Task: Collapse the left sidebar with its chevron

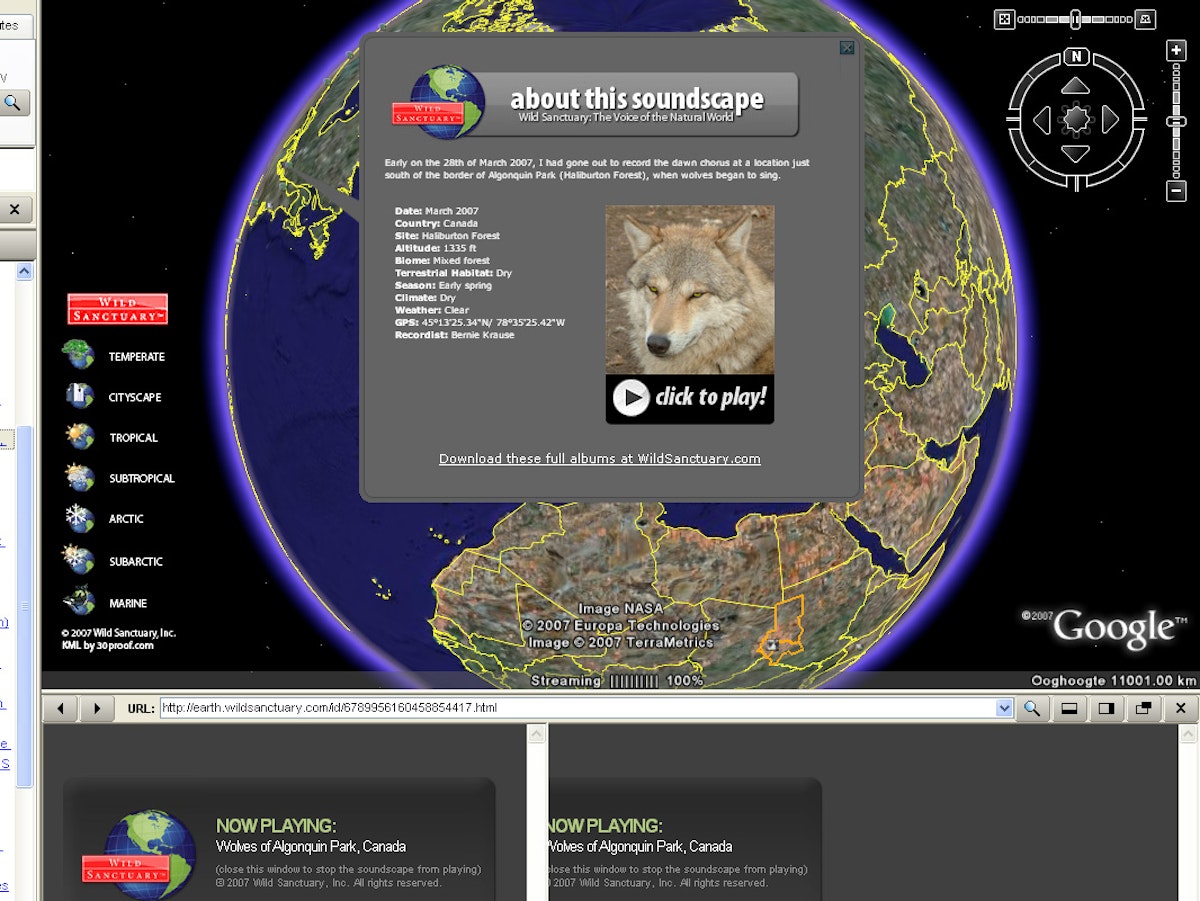Action: tap(22, 270)
